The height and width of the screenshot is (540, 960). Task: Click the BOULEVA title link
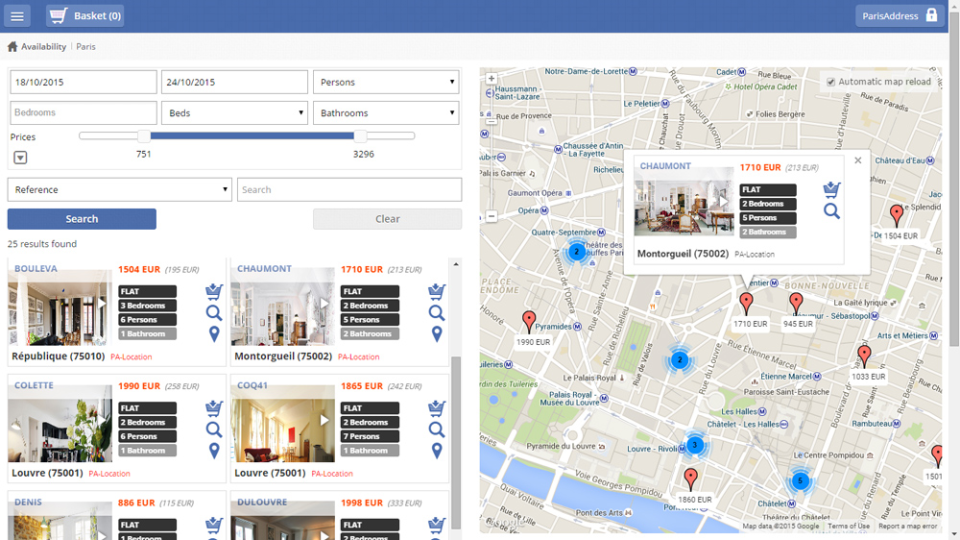pyautogui.click(x=36, y=269)
